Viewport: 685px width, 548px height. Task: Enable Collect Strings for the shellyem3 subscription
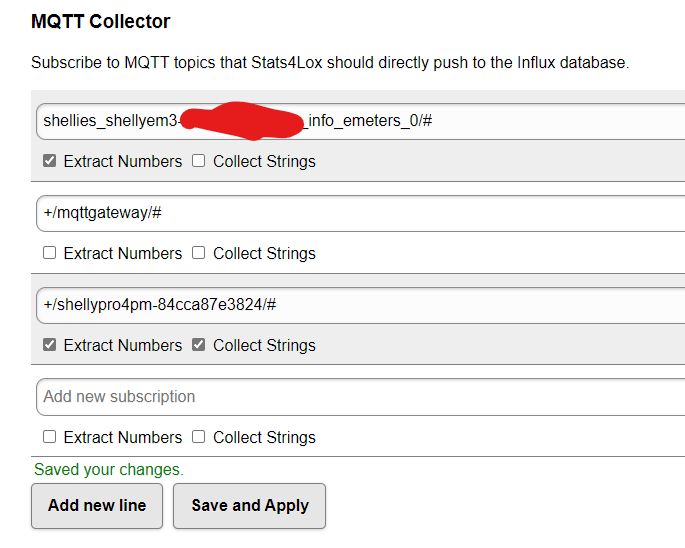pyautogui.click(x=199, y=161)
